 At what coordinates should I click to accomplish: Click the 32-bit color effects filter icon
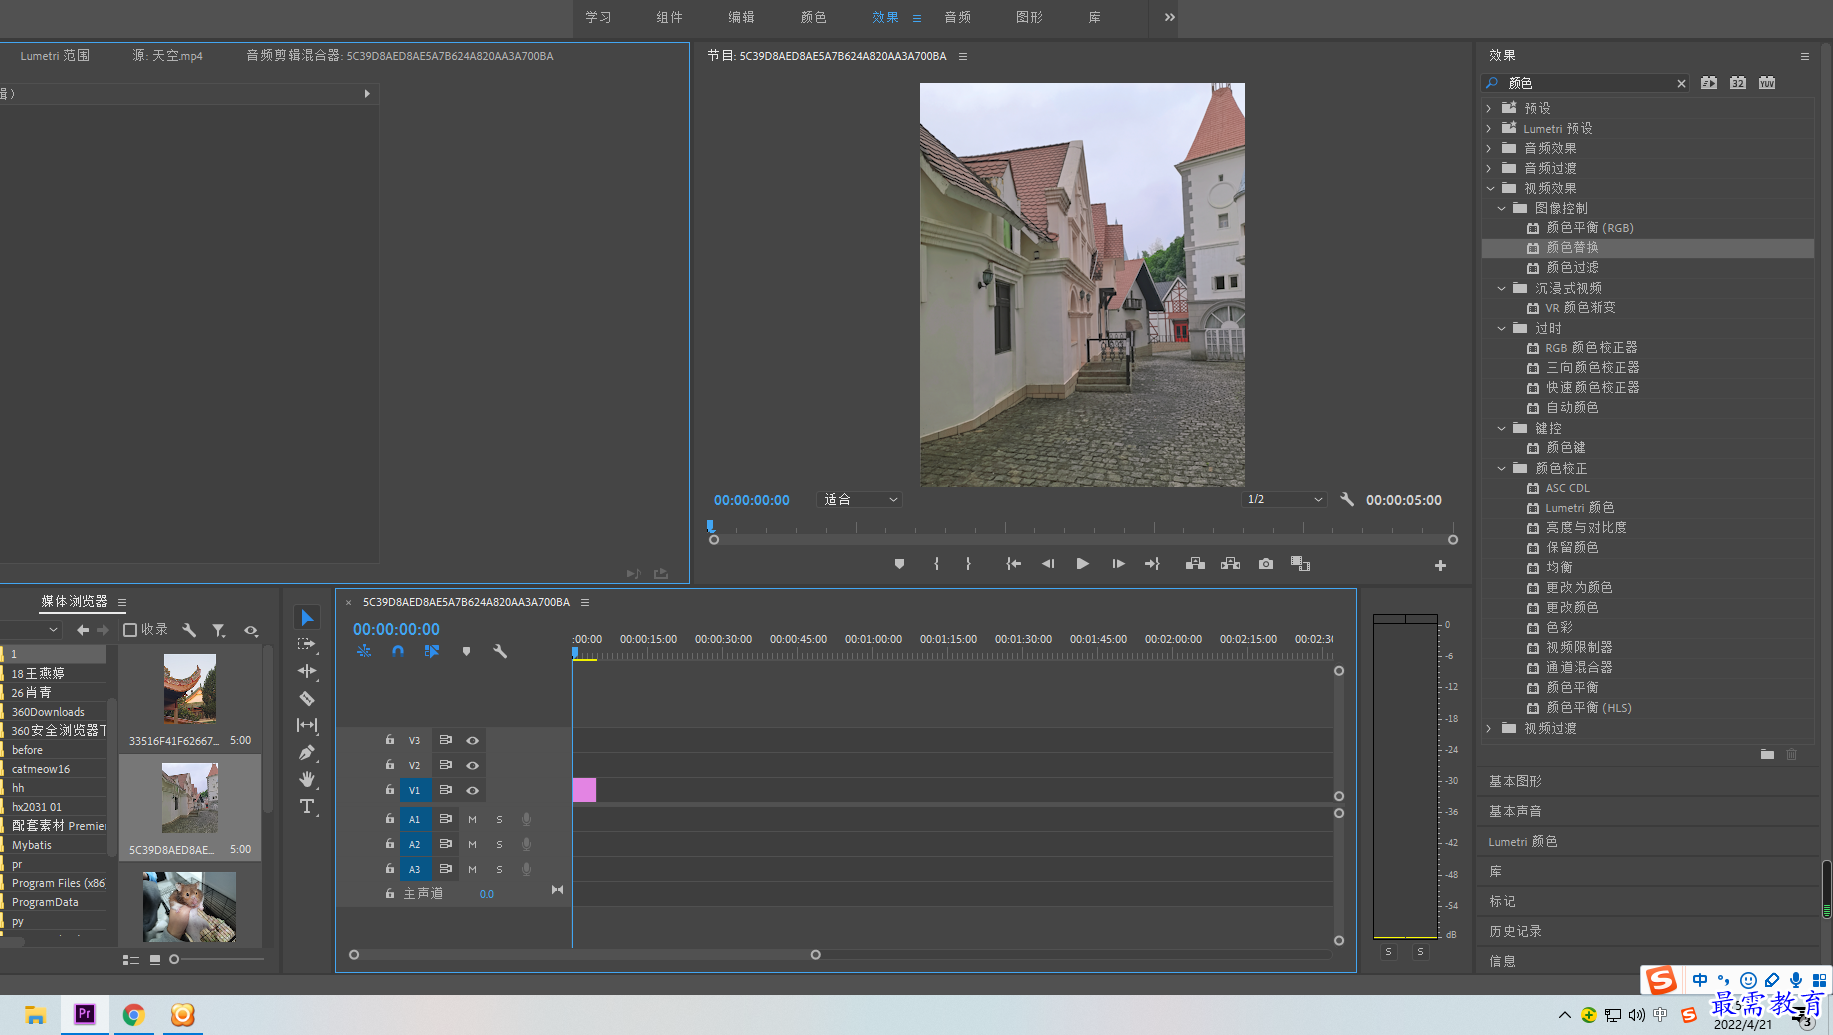coord(1738,83)
